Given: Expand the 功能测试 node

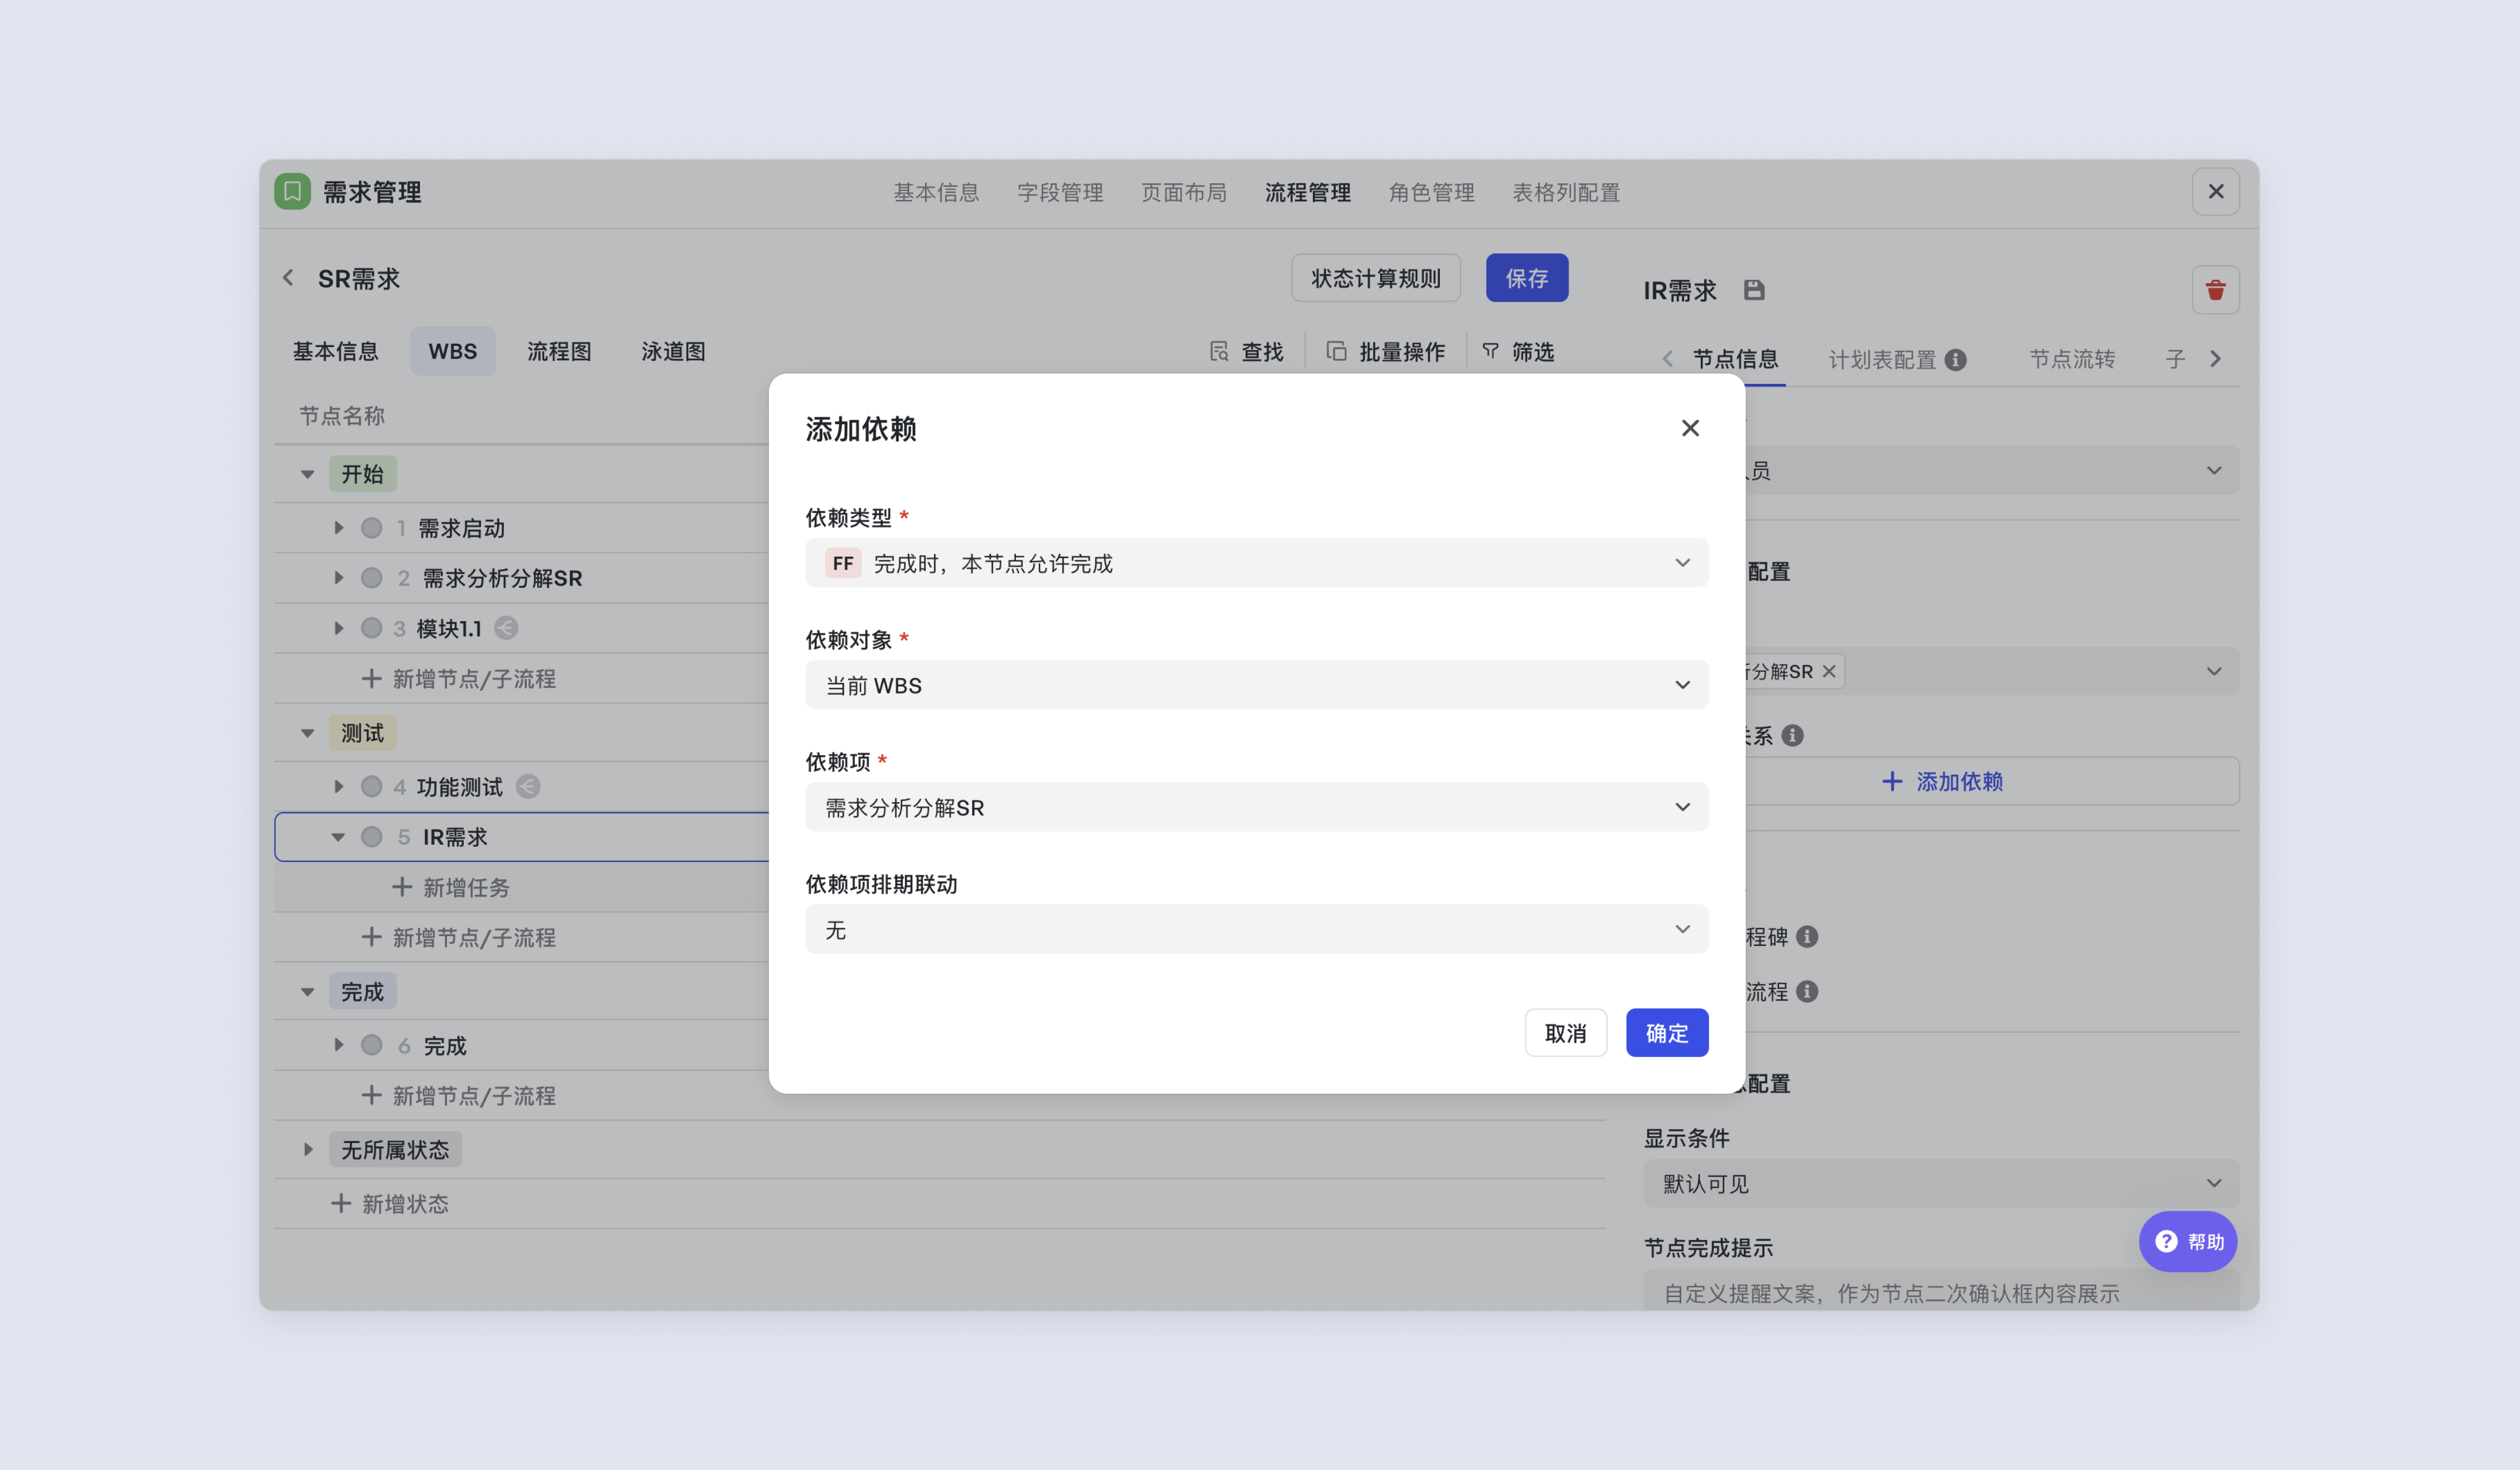Looking at the screenshot, I should (338, 786).
